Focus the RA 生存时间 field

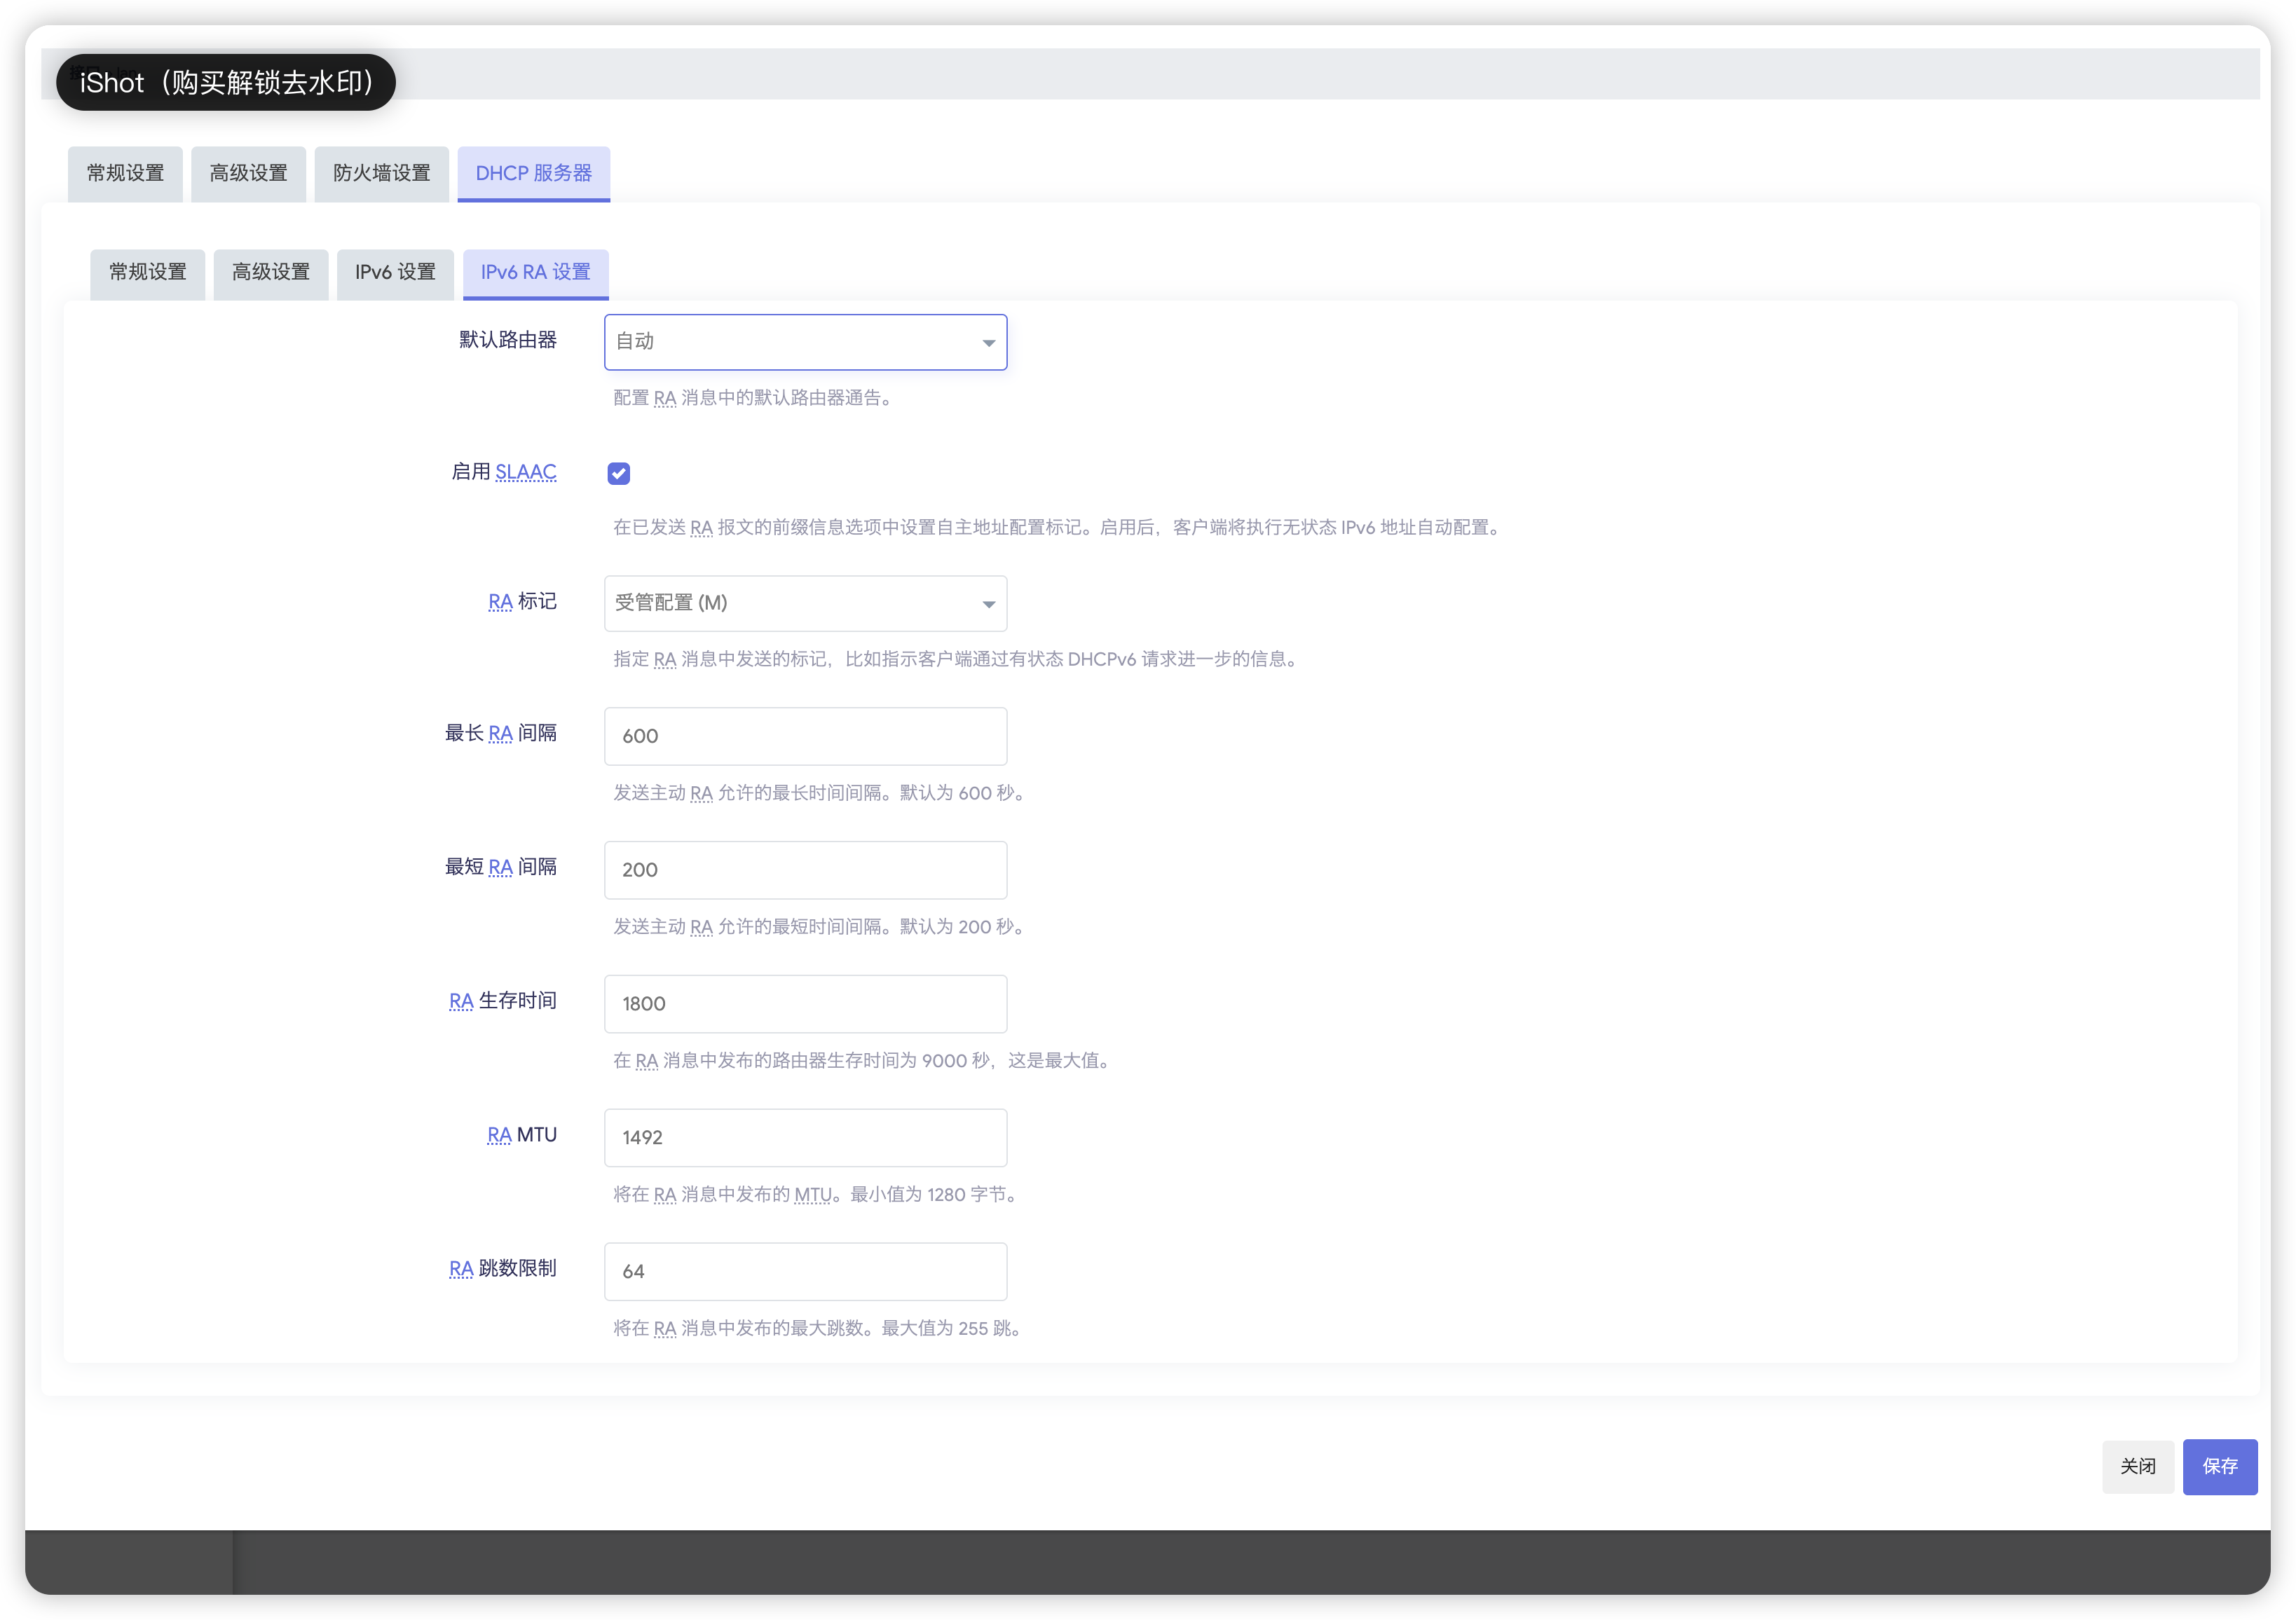(x=805, y=1004)
